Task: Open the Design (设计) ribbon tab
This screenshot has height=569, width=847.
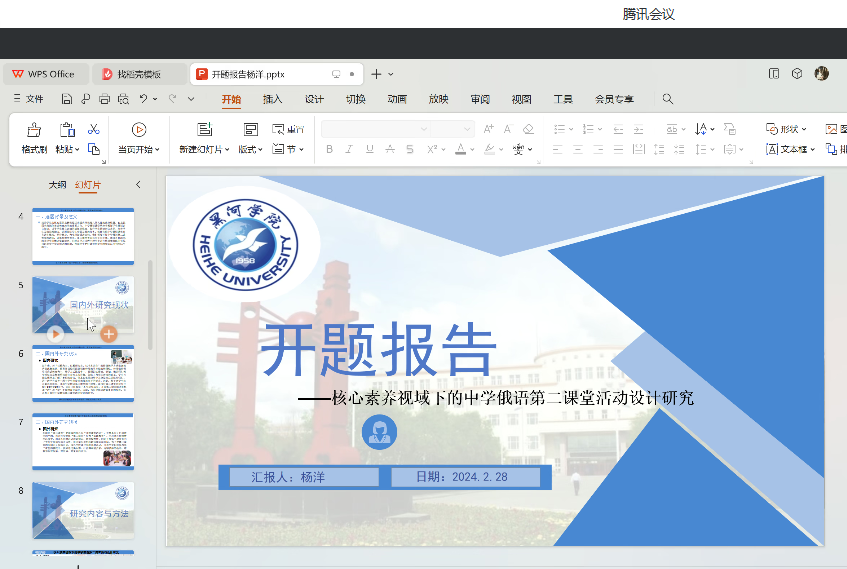Action: (x=314, y=99)
